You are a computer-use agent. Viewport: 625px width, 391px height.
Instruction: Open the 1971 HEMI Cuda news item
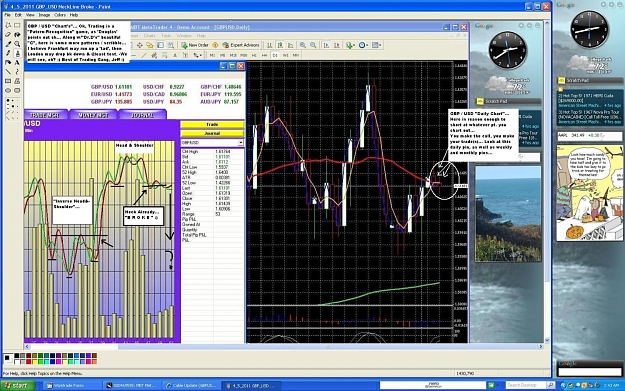tap(590, 100)
